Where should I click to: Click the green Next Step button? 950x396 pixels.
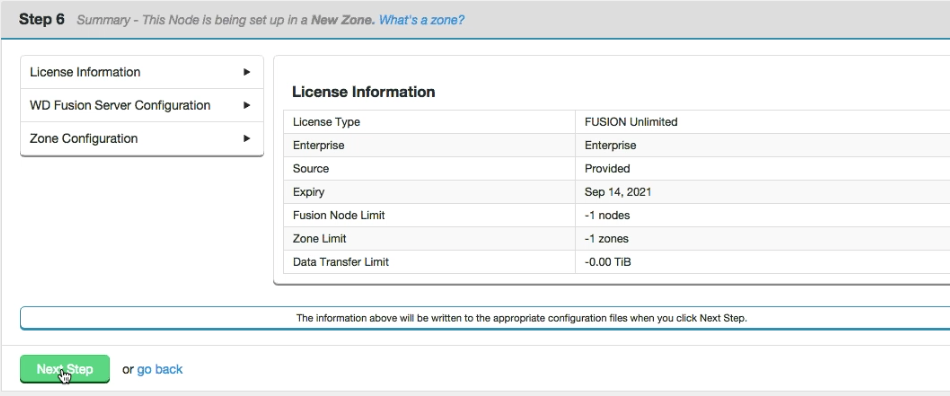coord(65,369)
